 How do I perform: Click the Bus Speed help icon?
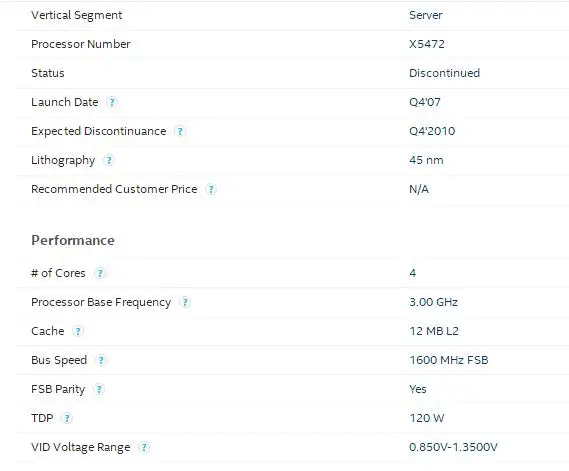pyautogui.click(x=101, y=360)
